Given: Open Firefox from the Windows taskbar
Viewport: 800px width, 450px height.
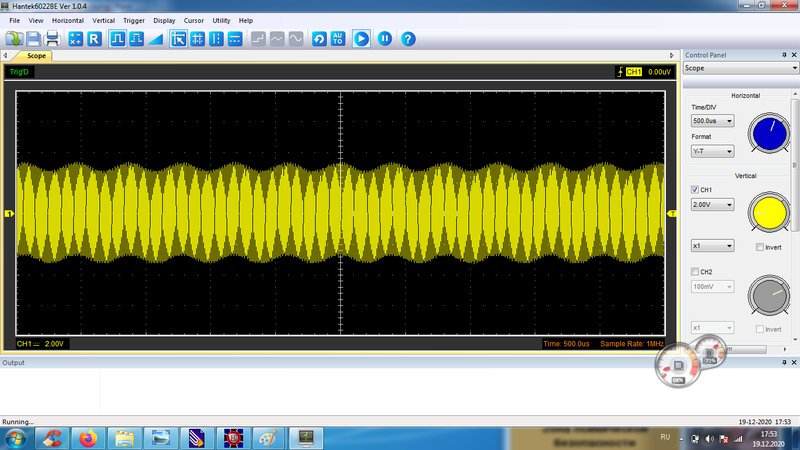Looking at the screenshot, I should click(87, 438).
